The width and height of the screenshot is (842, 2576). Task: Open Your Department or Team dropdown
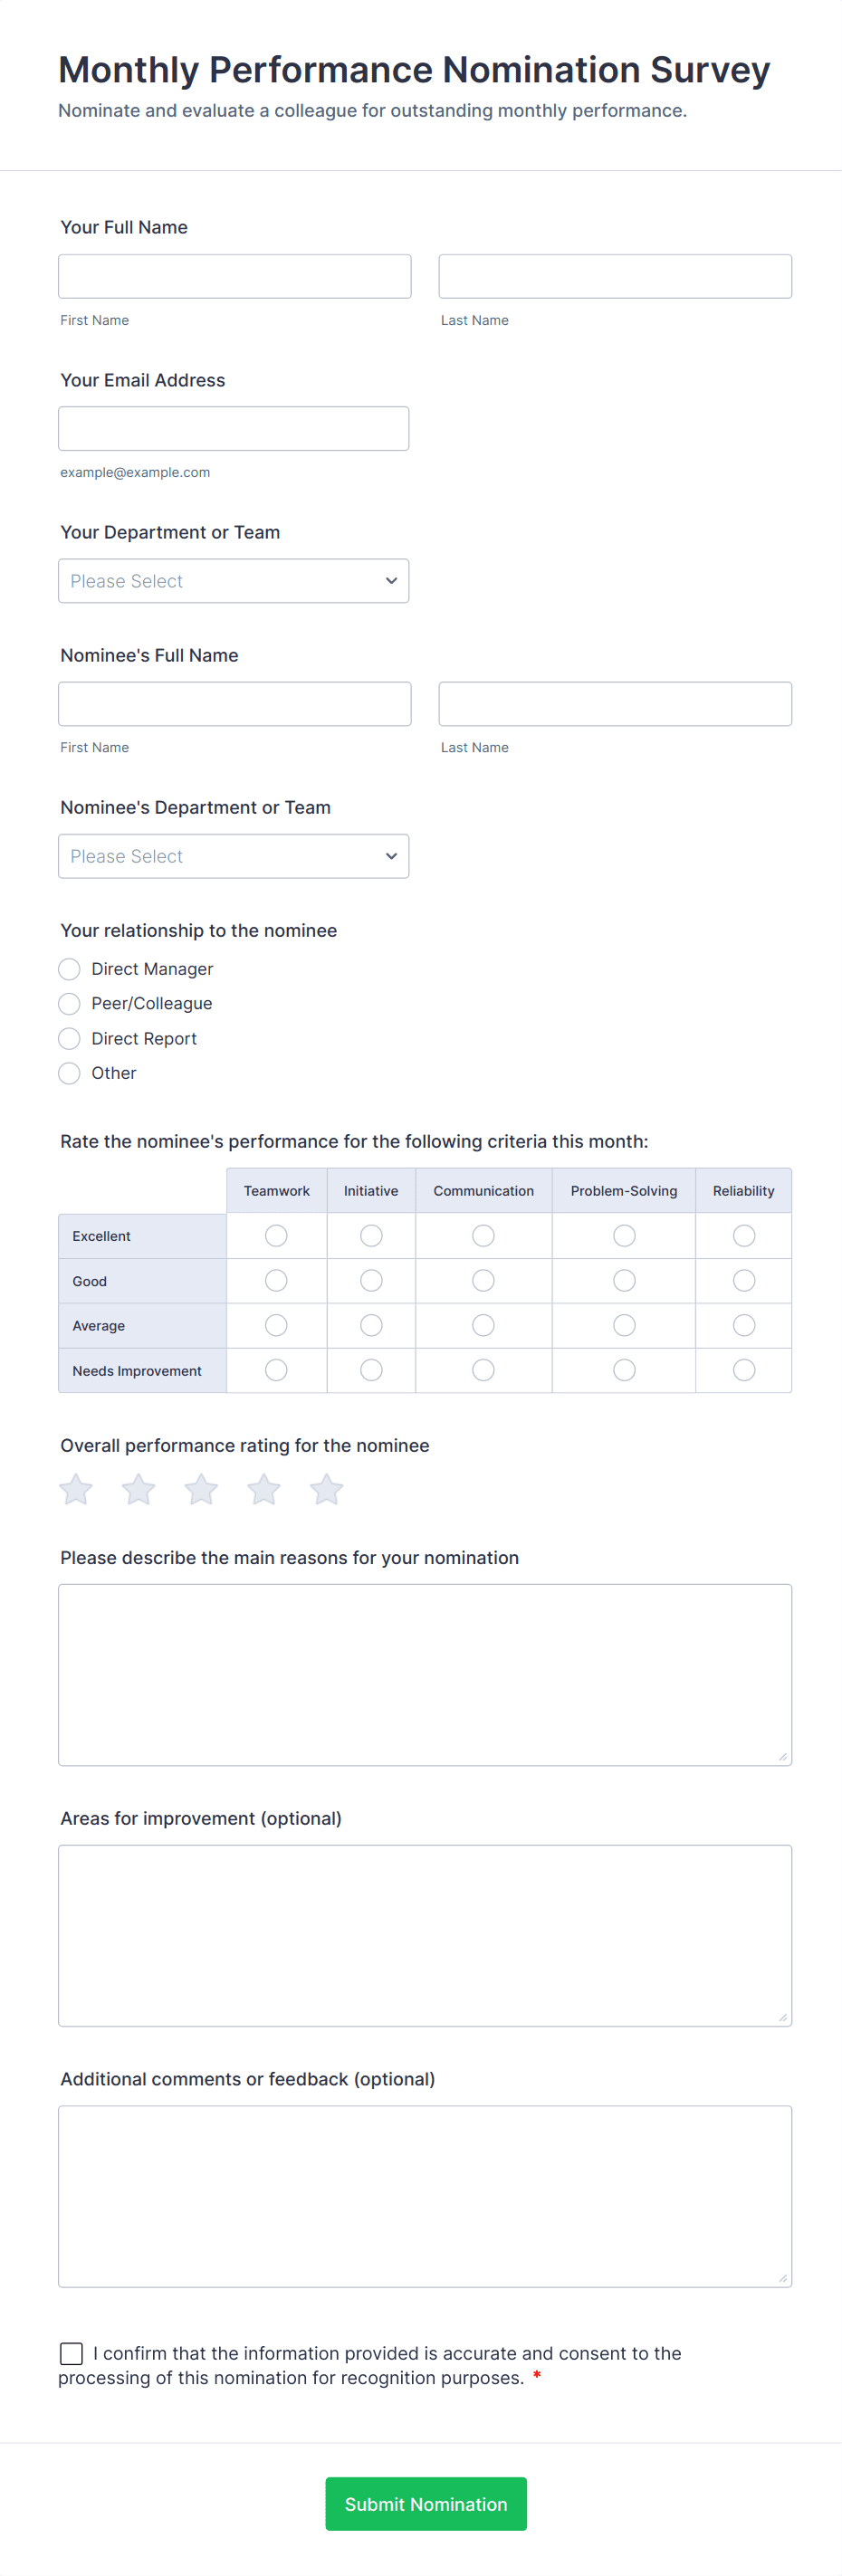233,581
